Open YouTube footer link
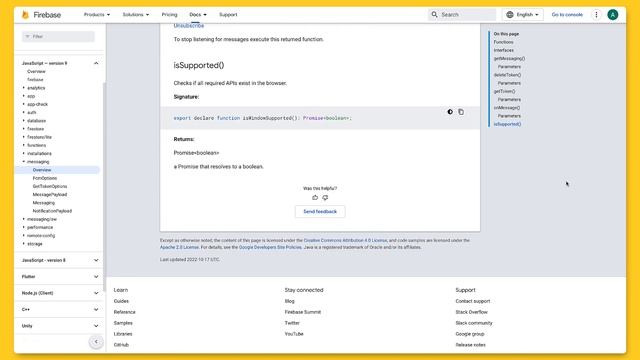640x360 pixels. (x=294, y=334)
